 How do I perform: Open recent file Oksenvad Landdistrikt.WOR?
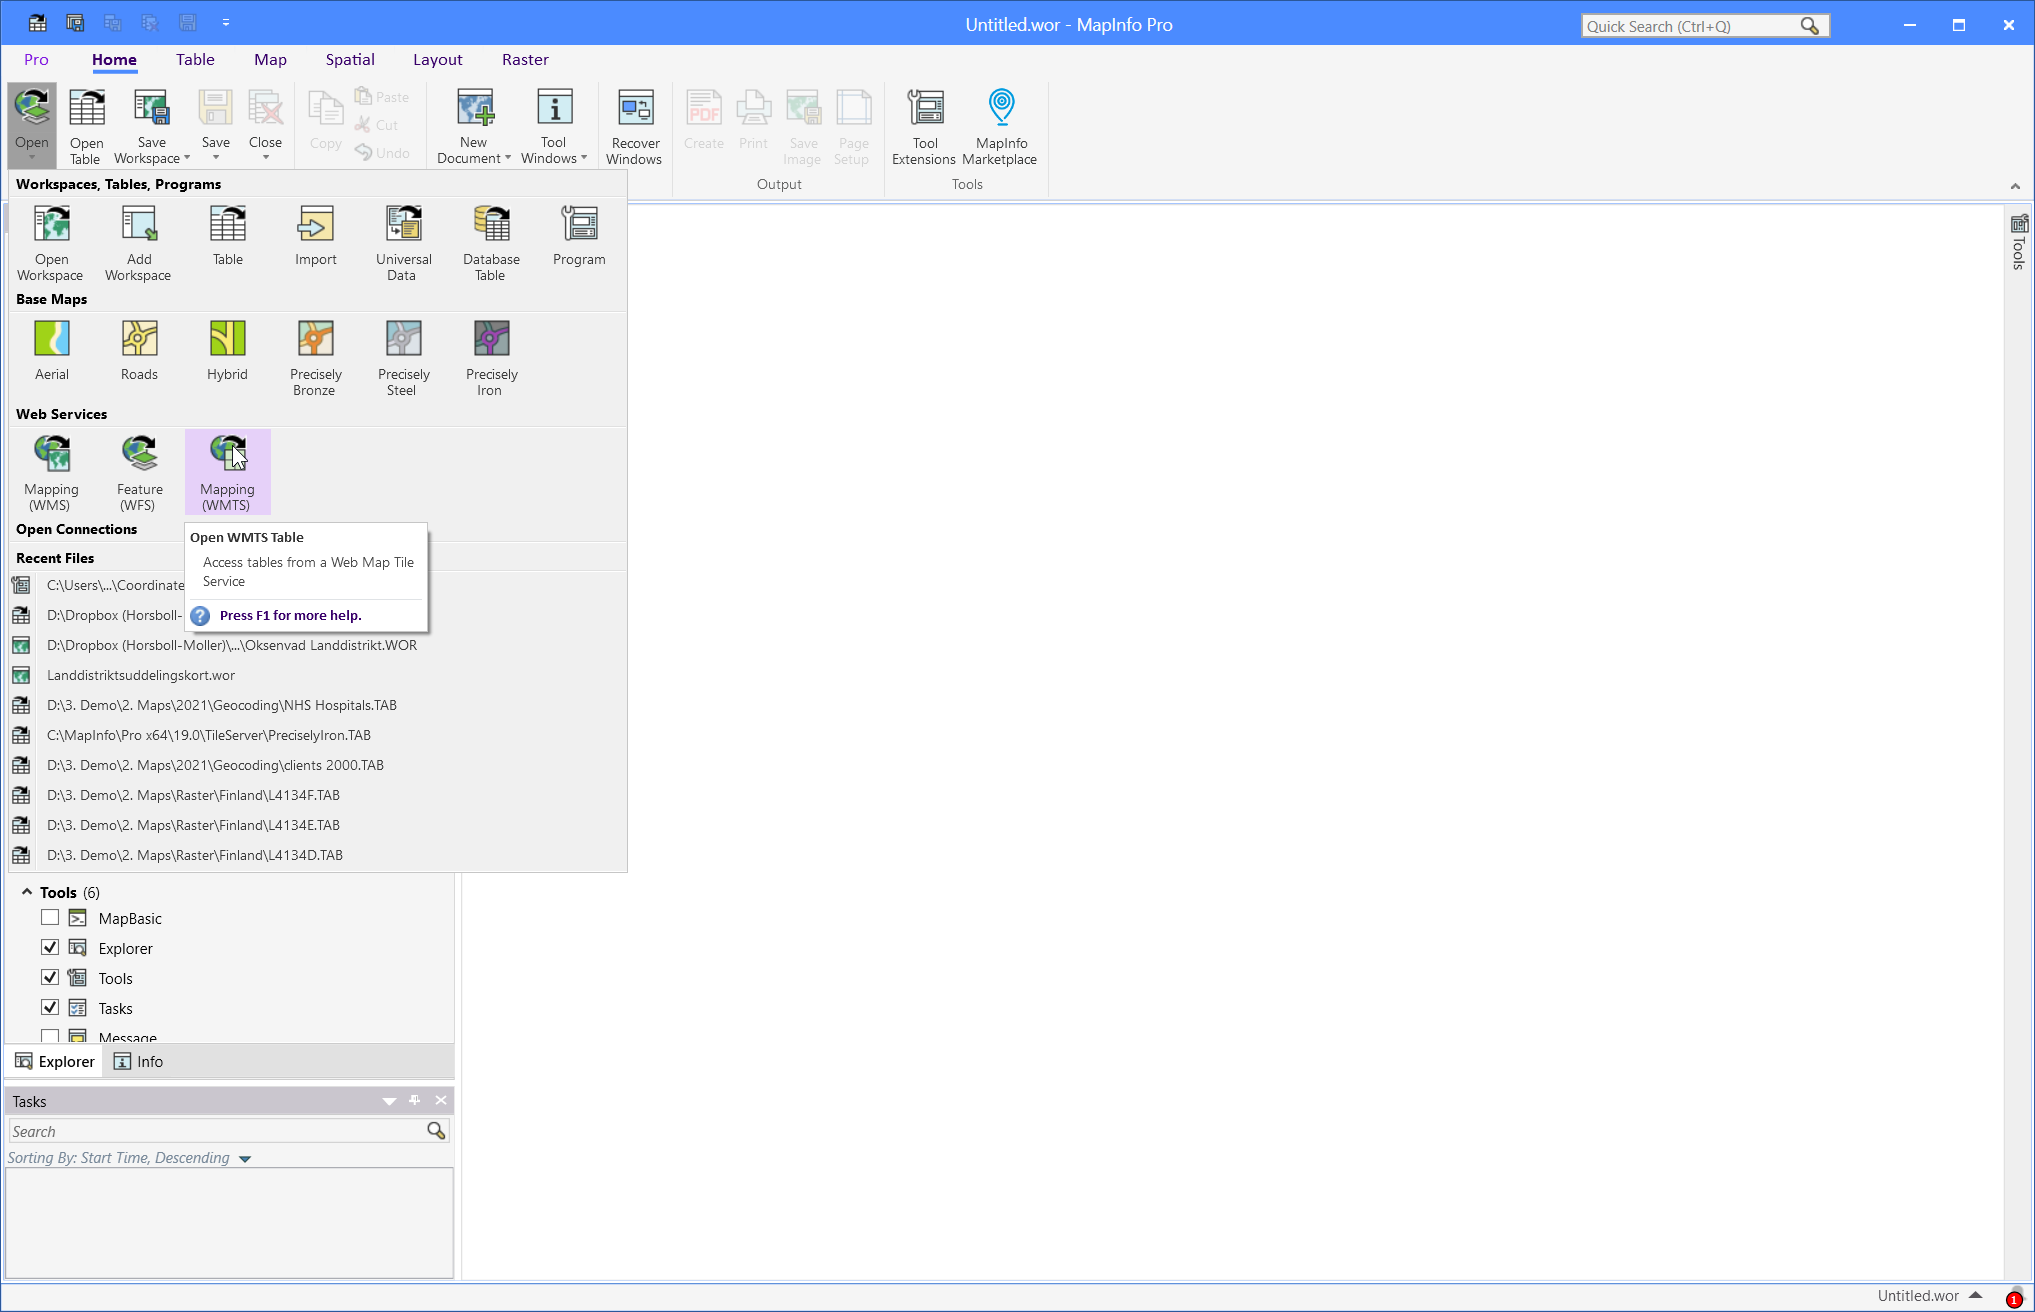[231, 645]
